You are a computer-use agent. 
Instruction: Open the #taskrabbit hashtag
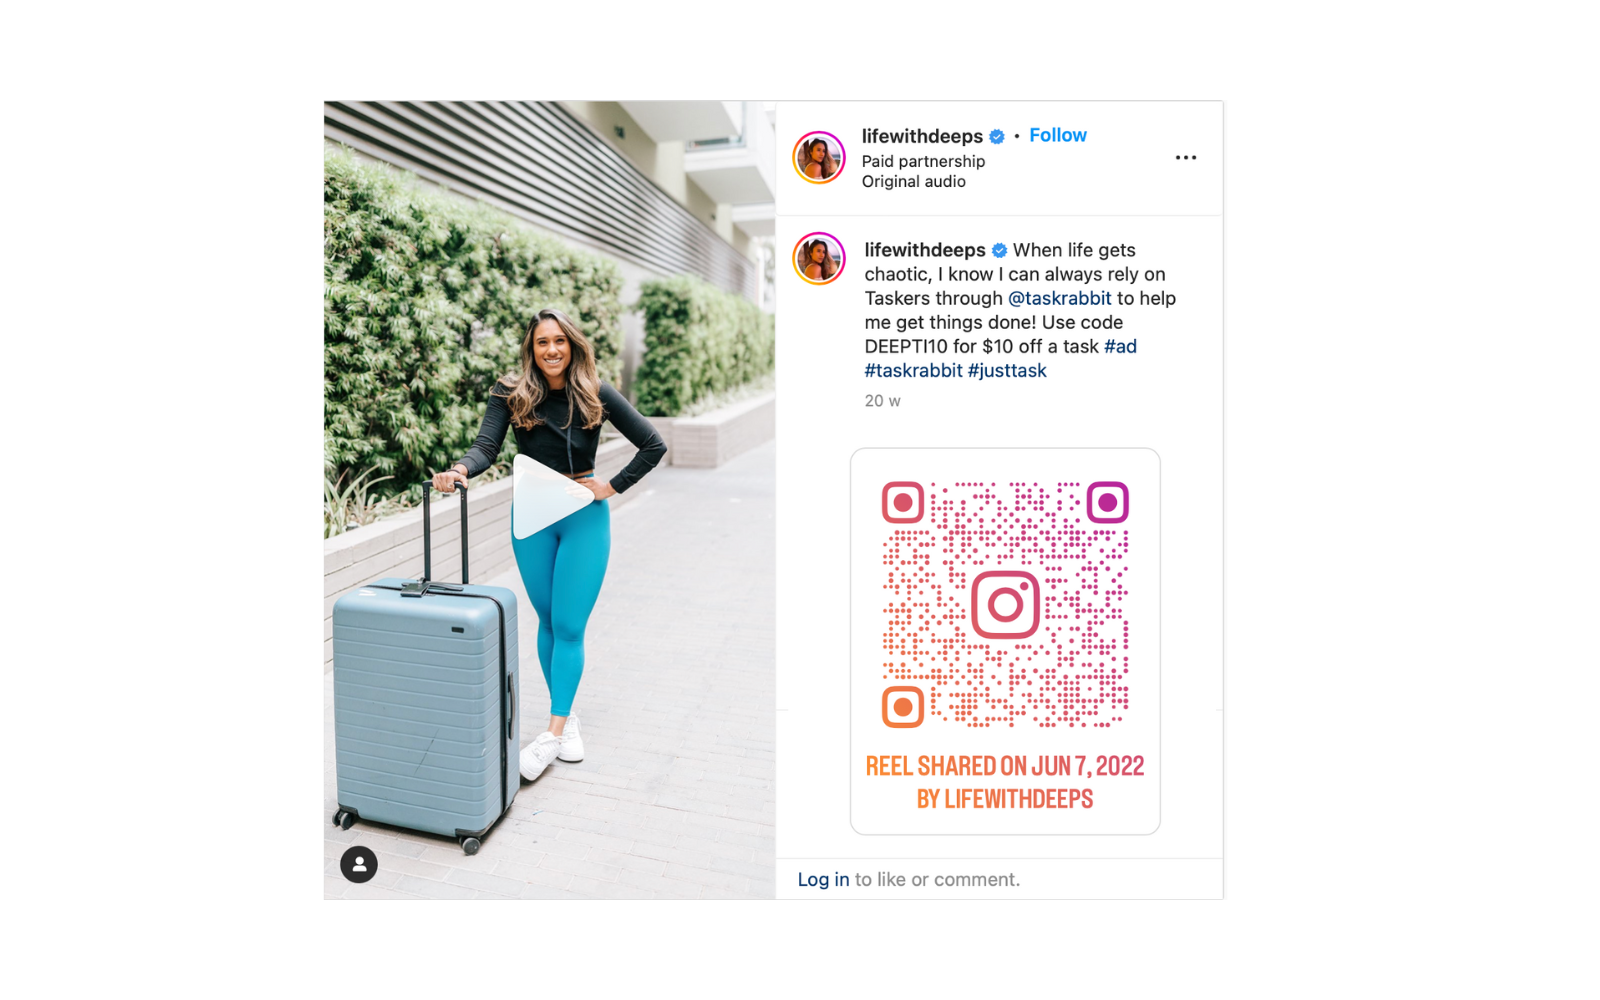[x=913, y=370]
